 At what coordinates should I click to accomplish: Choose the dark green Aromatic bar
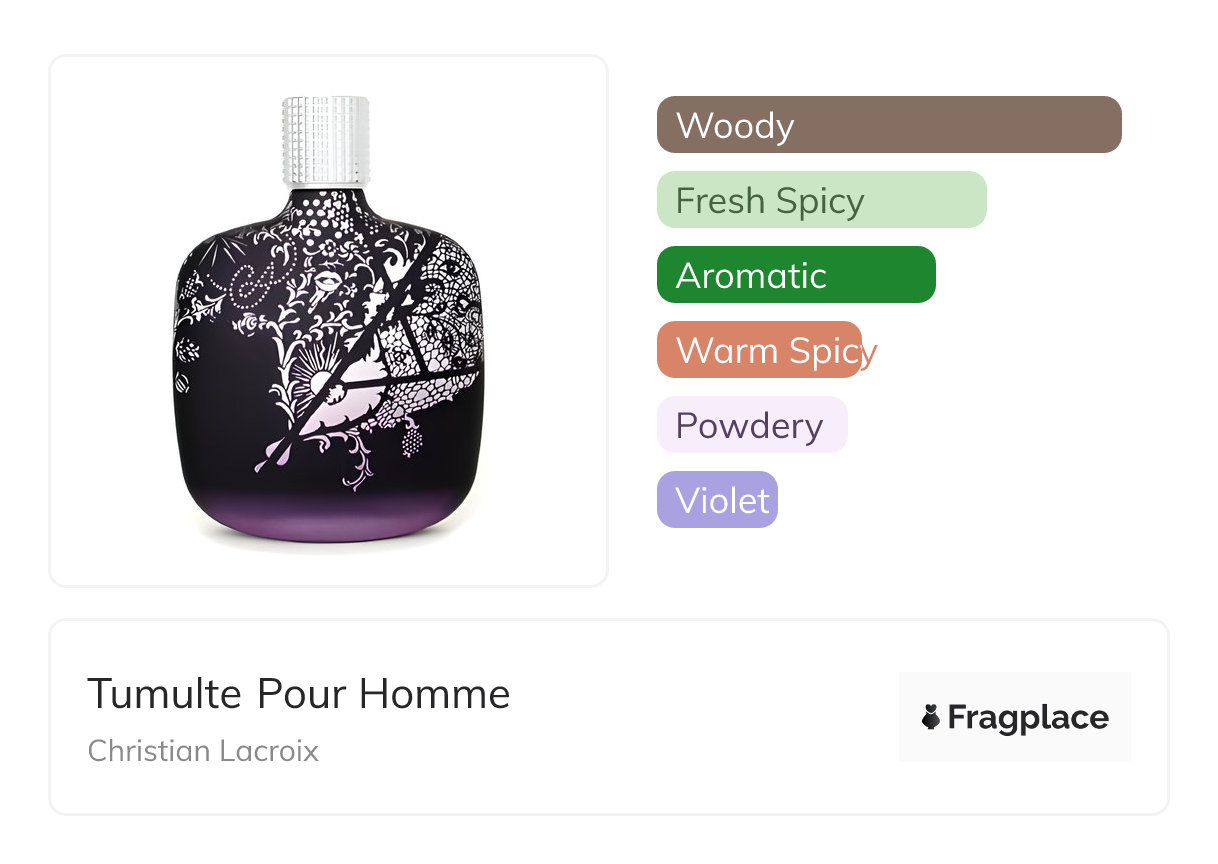(x=796, y=275)
